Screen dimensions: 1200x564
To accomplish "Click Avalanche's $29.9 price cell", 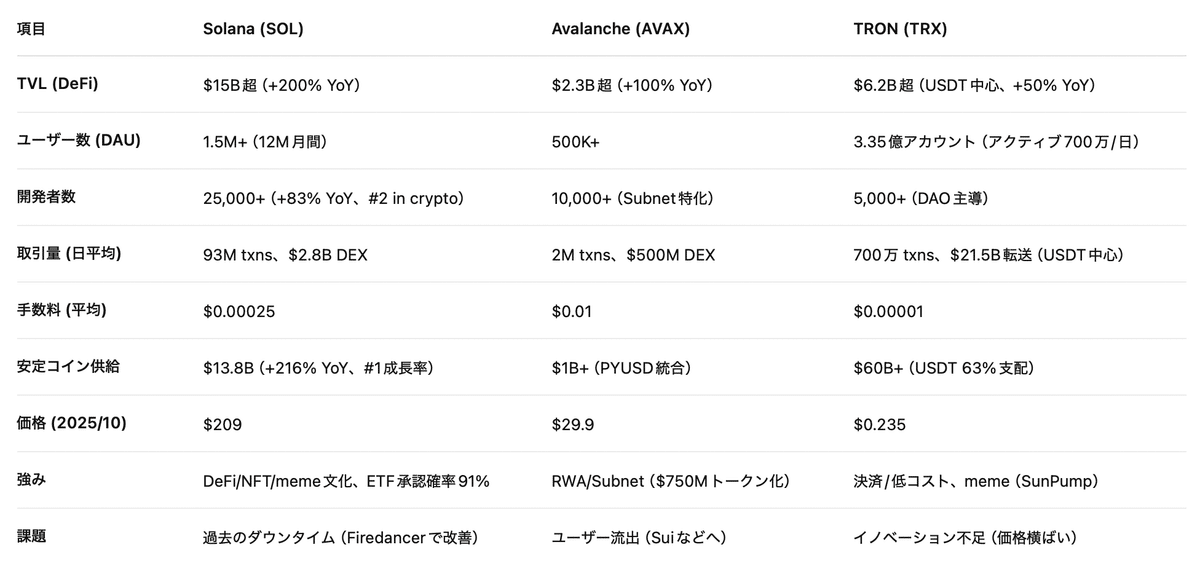I will pyautogui.click(x=573, y=425).
